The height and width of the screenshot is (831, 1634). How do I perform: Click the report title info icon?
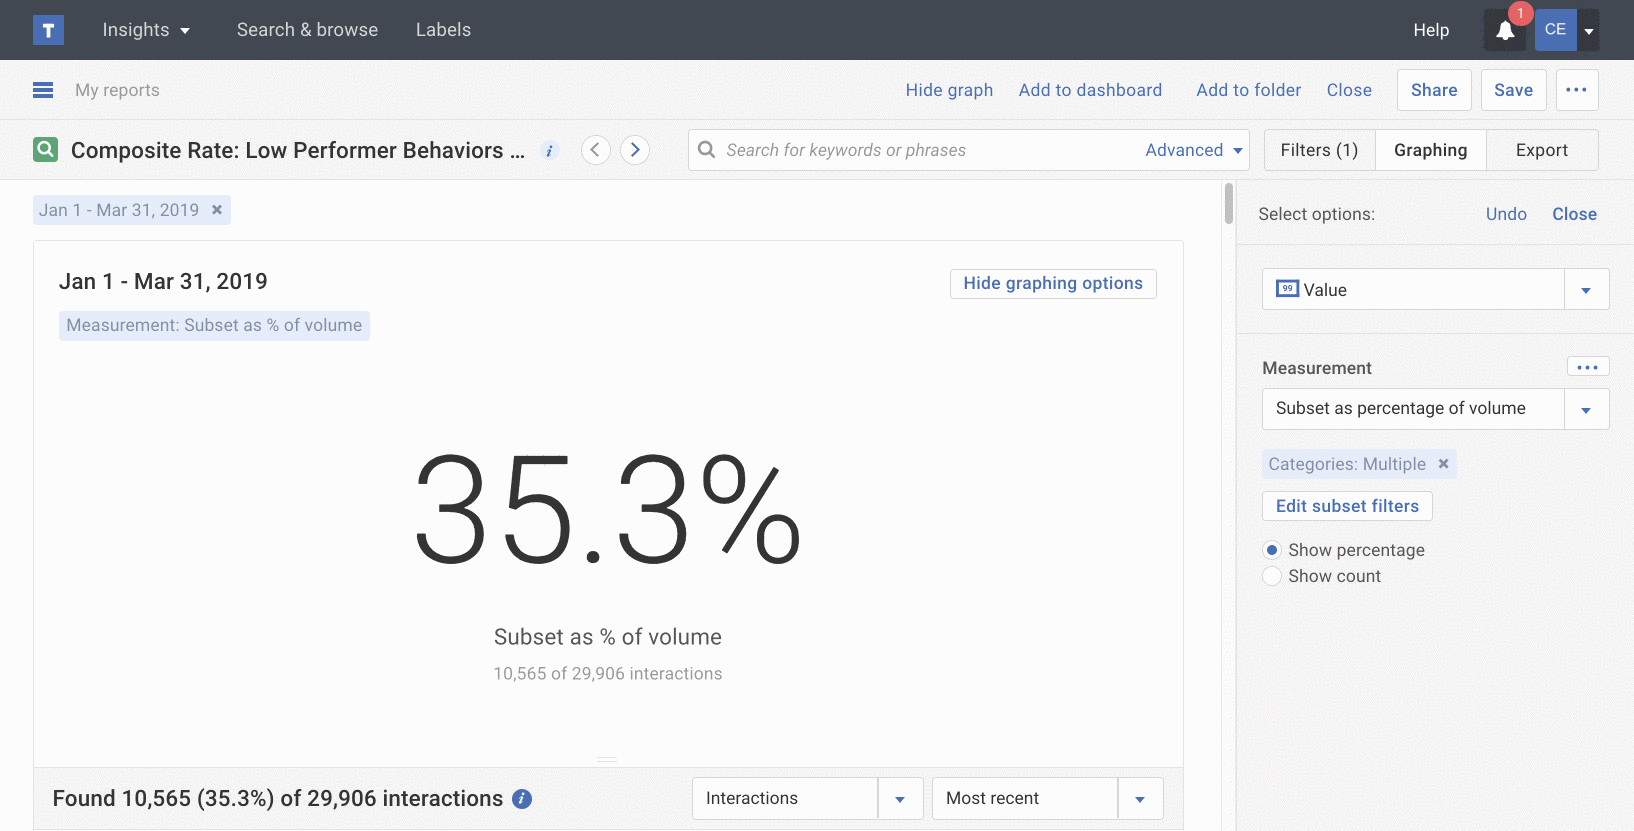tap(549, 151)
